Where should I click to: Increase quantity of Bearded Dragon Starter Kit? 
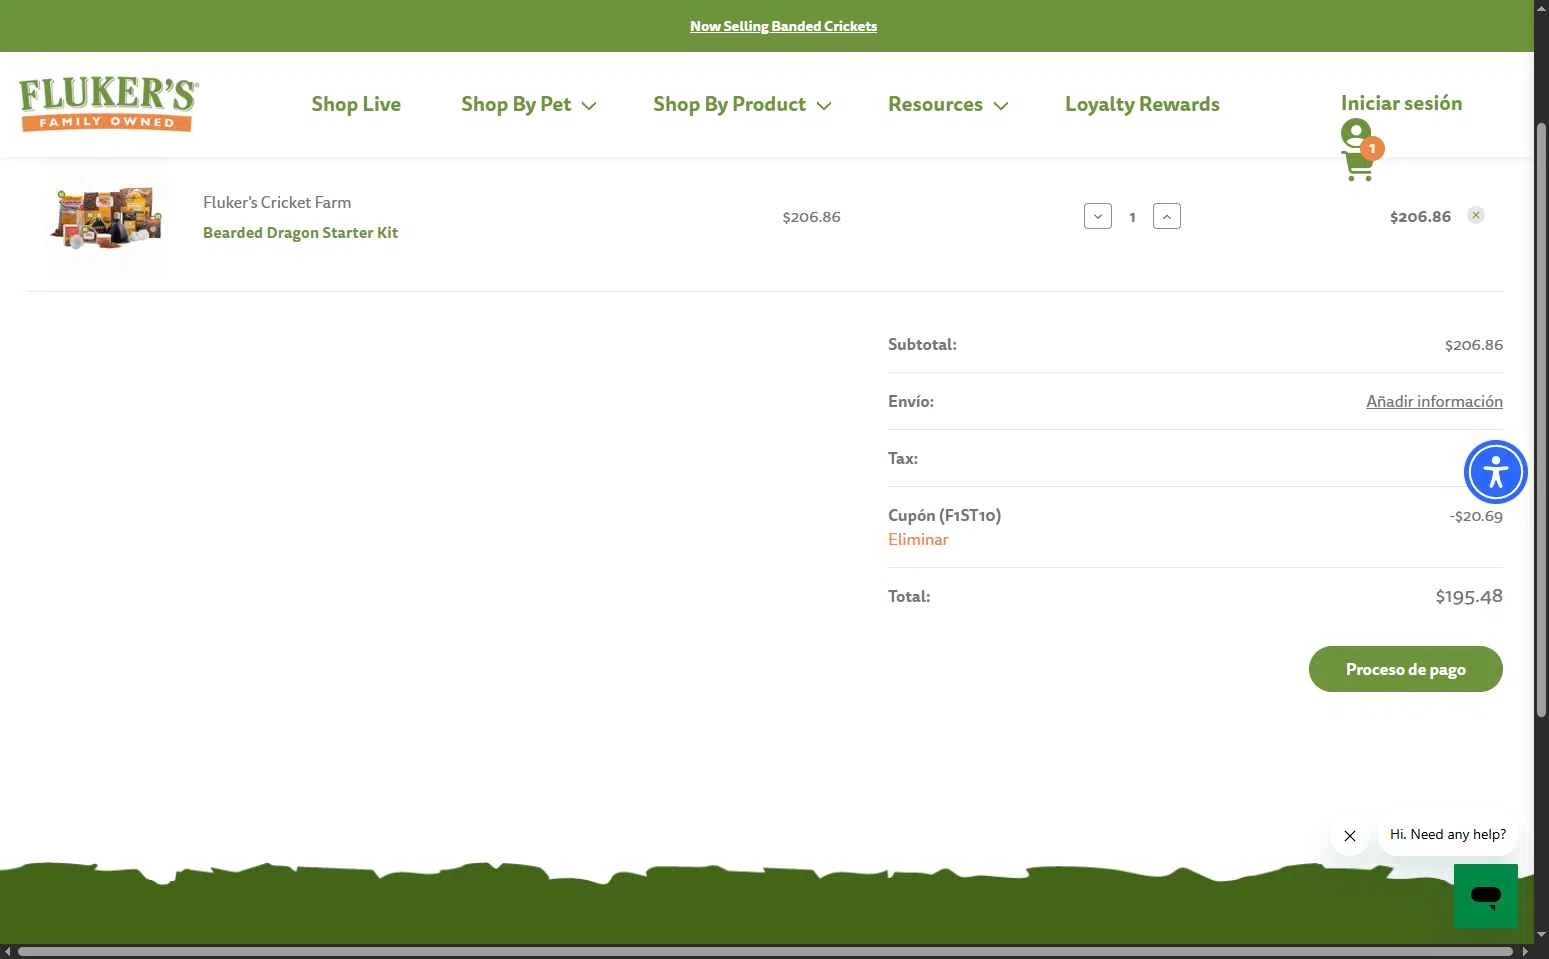coord(1166,216)
